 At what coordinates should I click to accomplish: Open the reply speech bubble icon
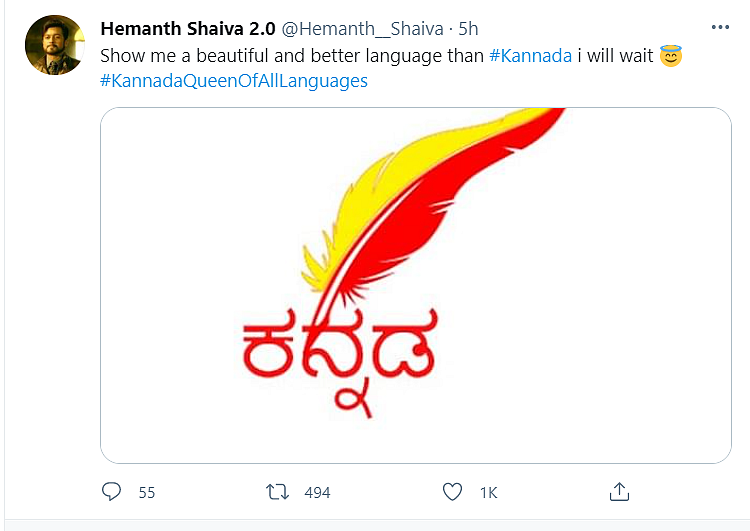point(111,491)
